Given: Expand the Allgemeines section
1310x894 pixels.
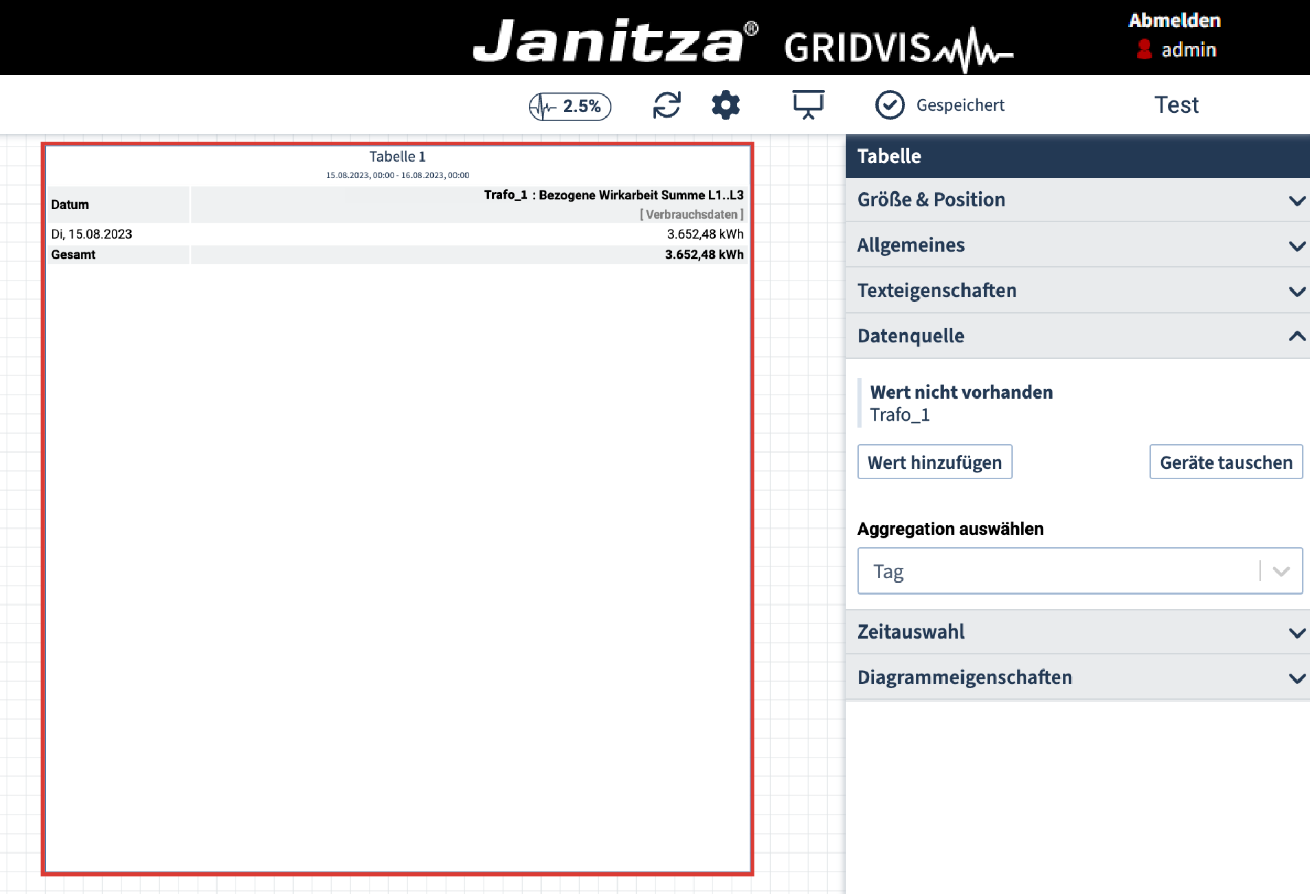Looking at the screenshot, I should pos(1077,245).
